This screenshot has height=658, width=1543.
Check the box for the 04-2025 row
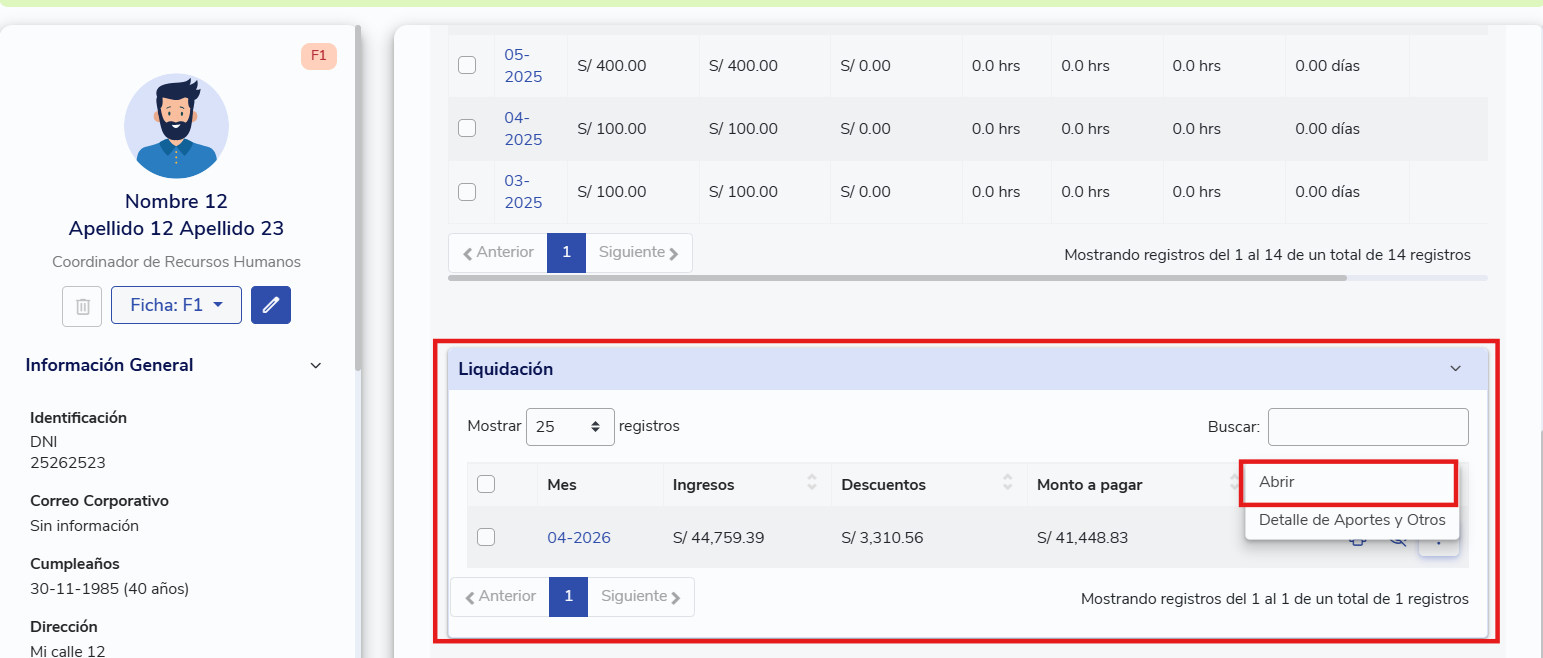[467, 129]
